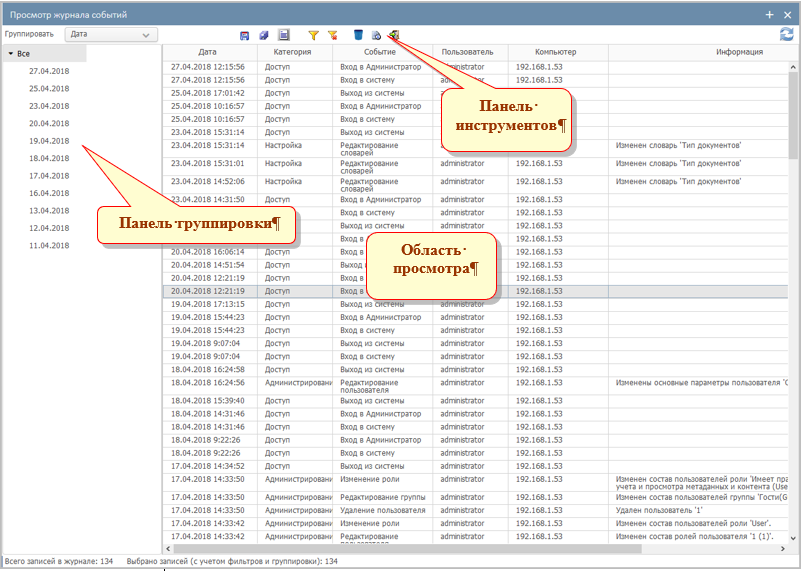803x571 pixels.
Task: Click the blue trash bin icon
Action: click(x=358, y=35)
